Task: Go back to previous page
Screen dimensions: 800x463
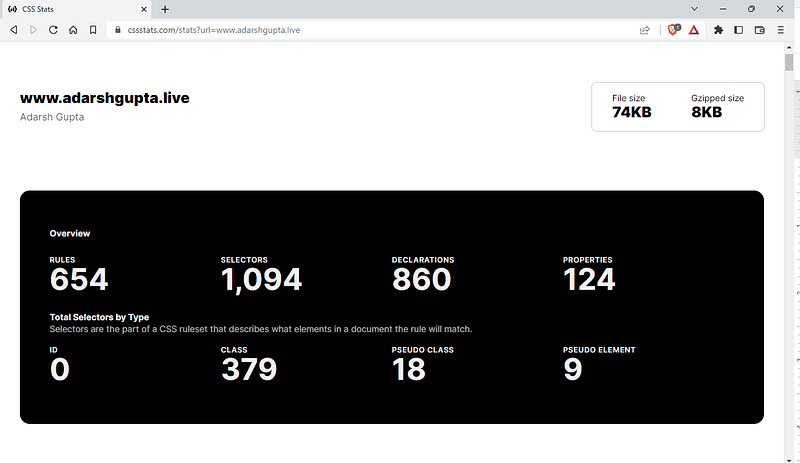Action: click(x=14, y=30)
